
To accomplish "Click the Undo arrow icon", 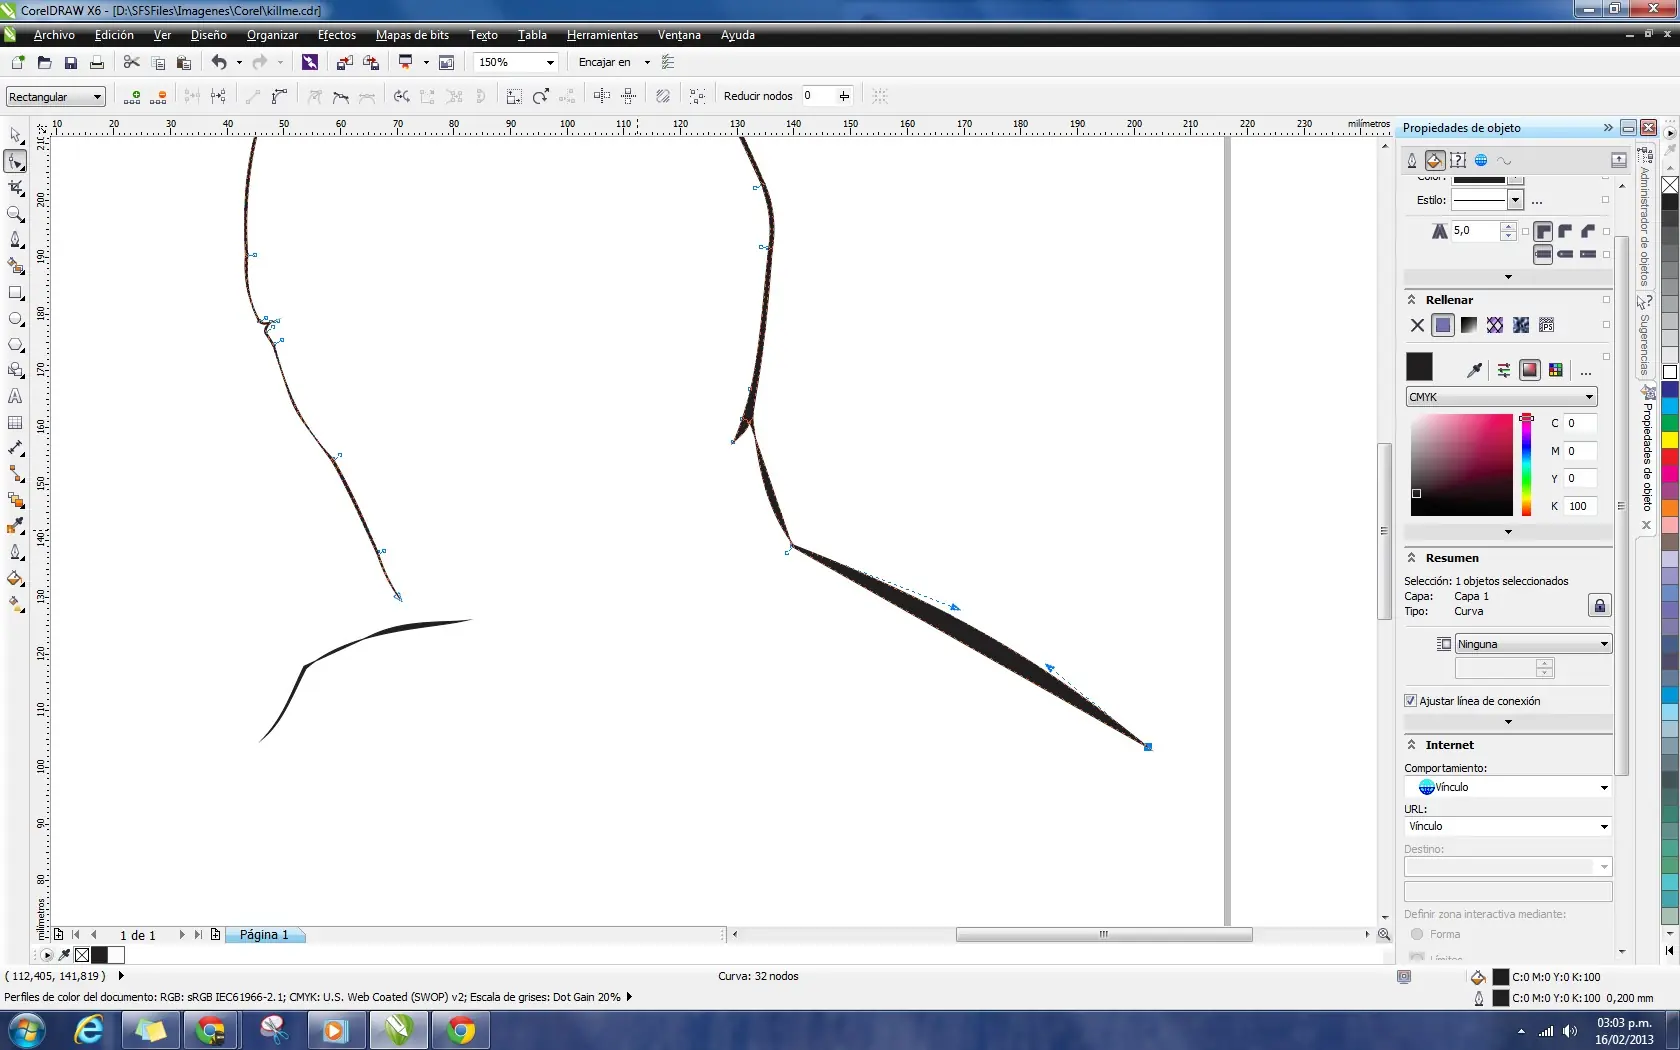I will point(219,62).
